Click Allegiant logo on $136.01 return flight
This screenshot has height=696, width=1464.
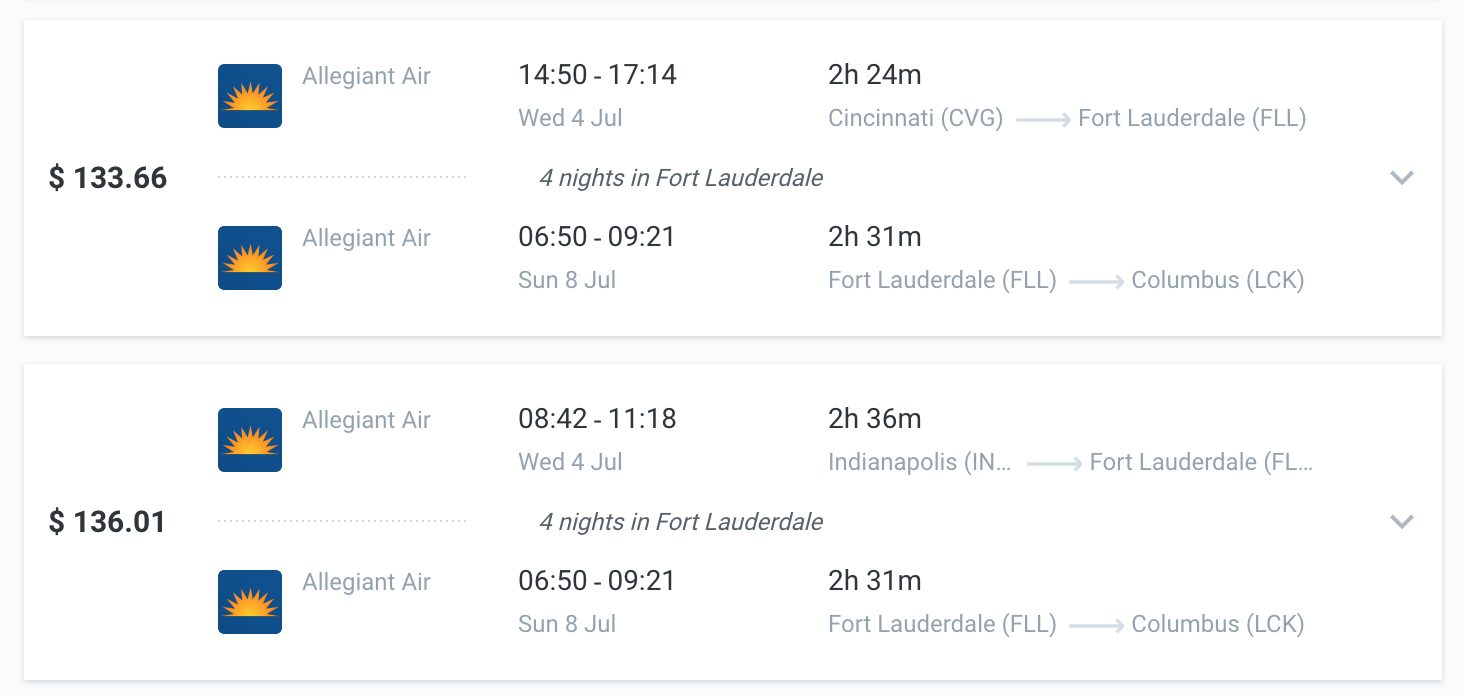pos(250,602)
